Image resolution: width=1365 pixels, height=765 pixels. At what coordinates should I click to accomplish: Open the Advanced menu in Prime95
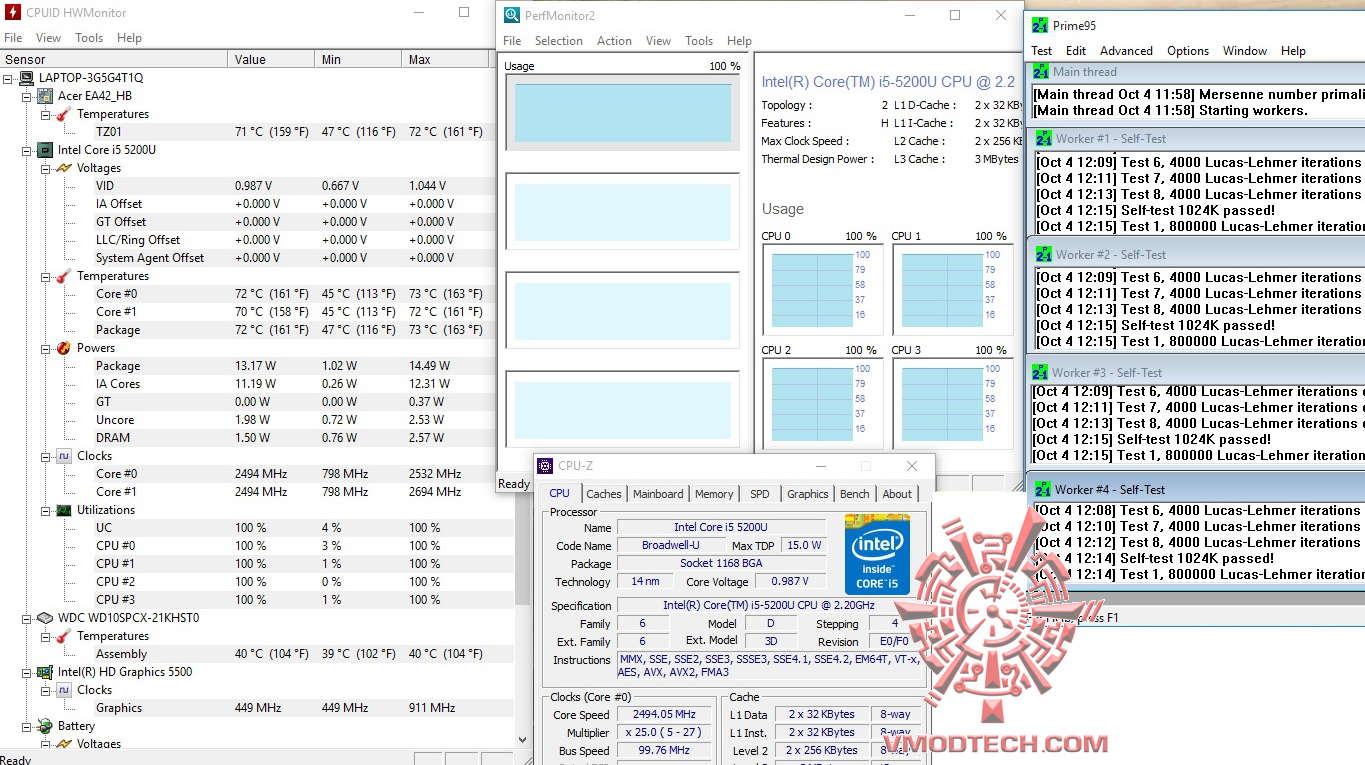tap(1126, 51)
